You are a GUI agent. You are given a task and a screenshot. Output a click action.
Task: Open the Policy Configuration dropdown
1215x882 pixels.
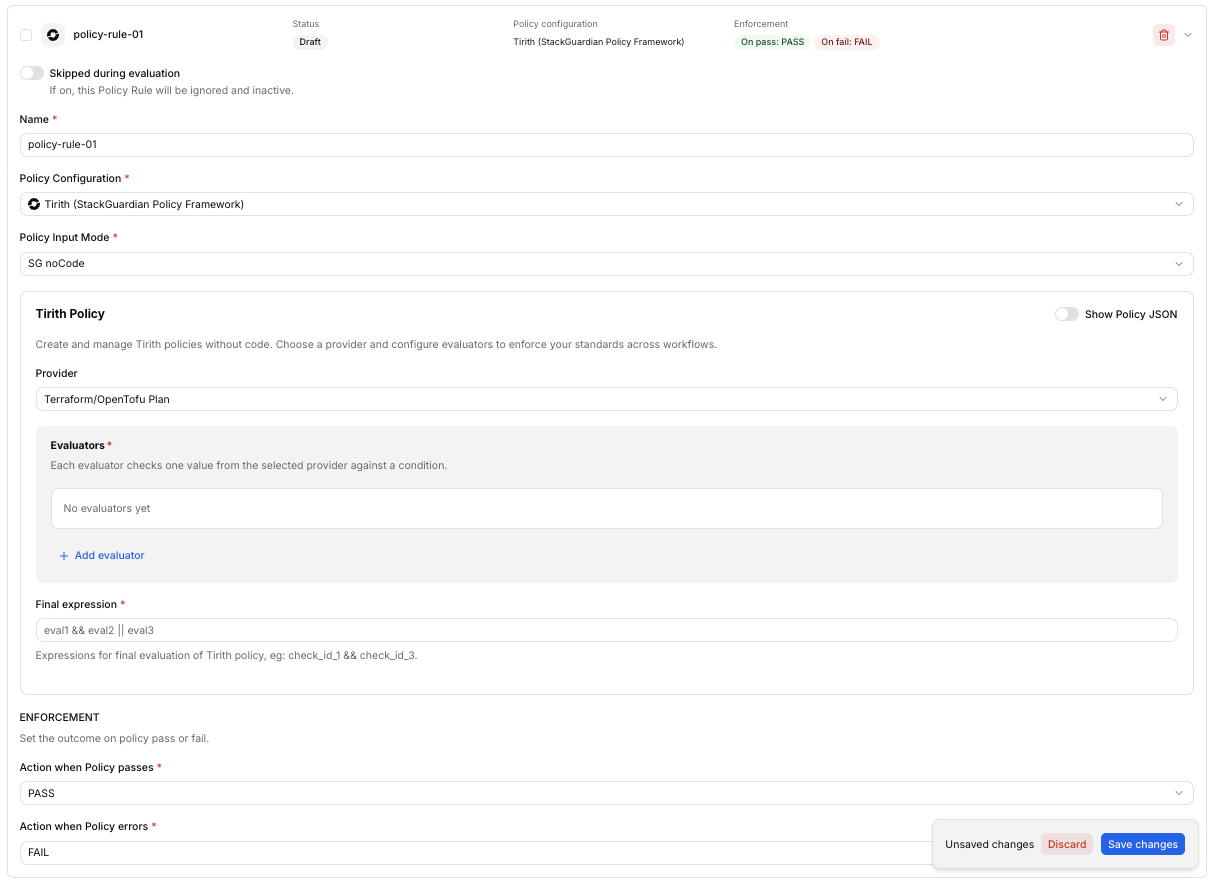pyautogui.click(x=607, y=204)
